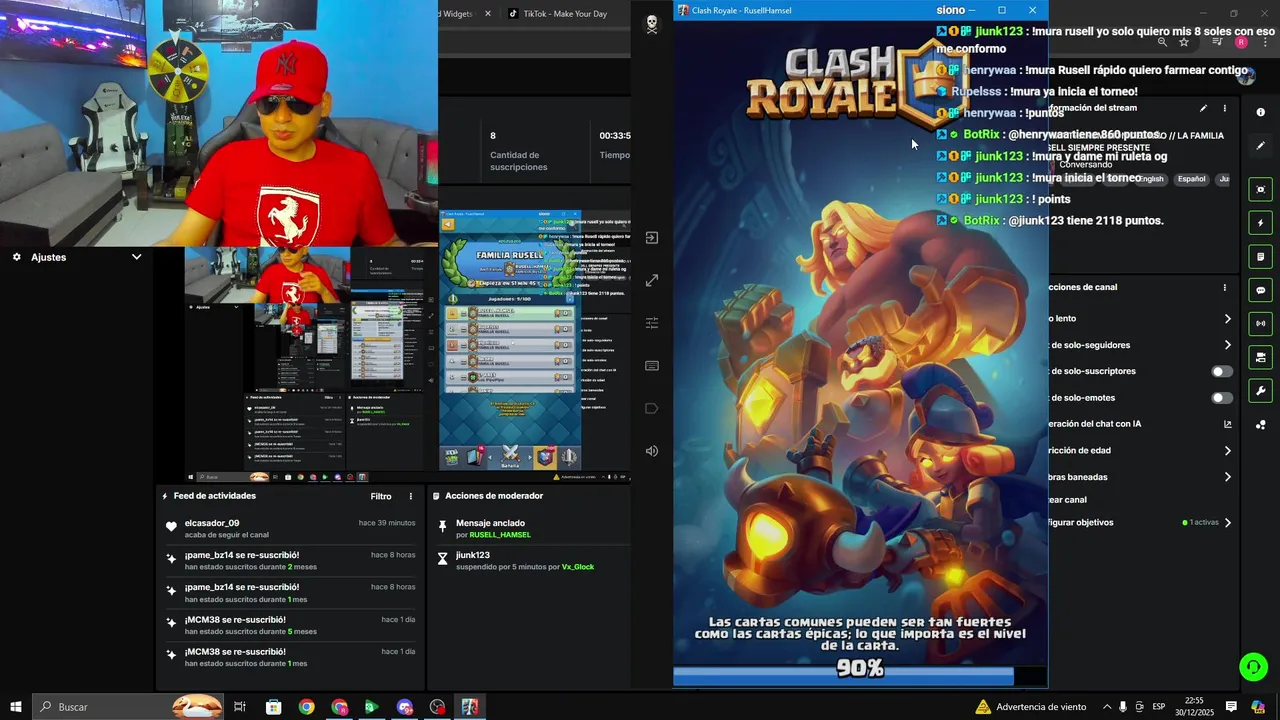The image size is (1280, 720).
Task: Open the Filtro activity feed filter
Action: pyautogui.click(x=381, y=497)
